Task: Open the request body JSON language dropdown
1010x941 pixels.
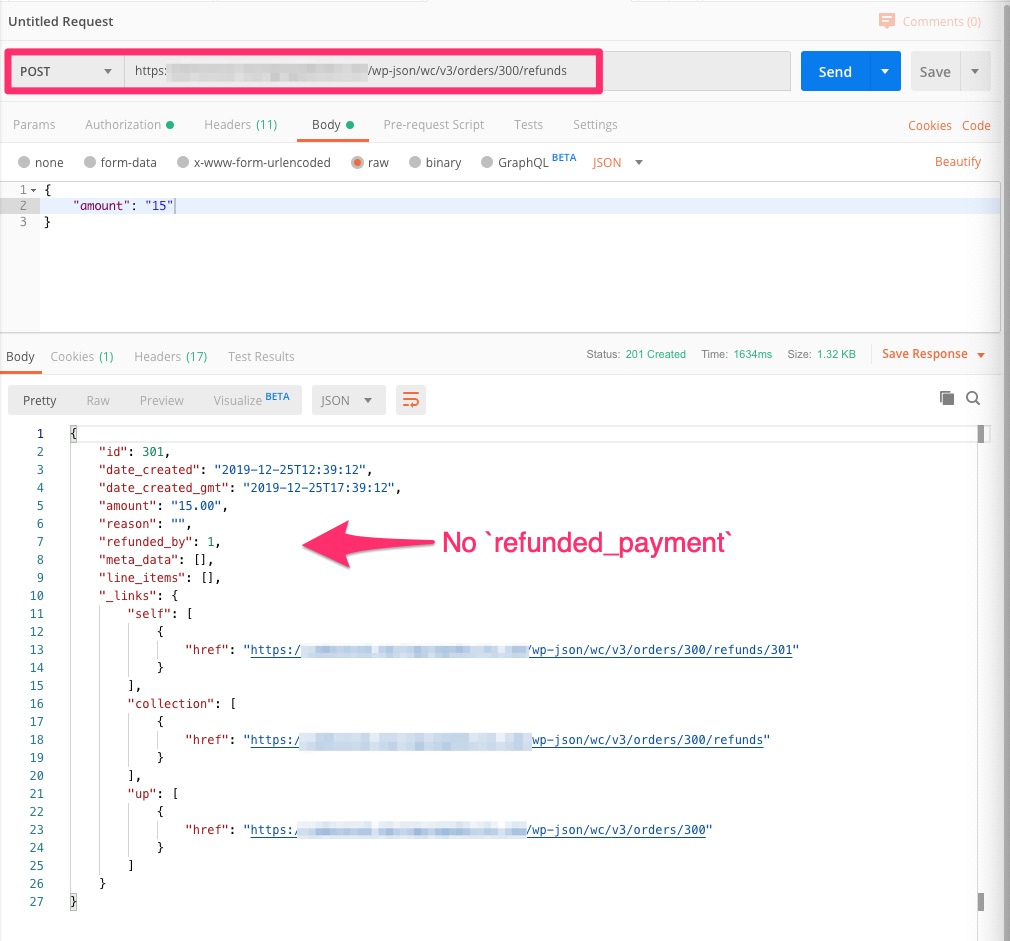Action: click(617, 161)
